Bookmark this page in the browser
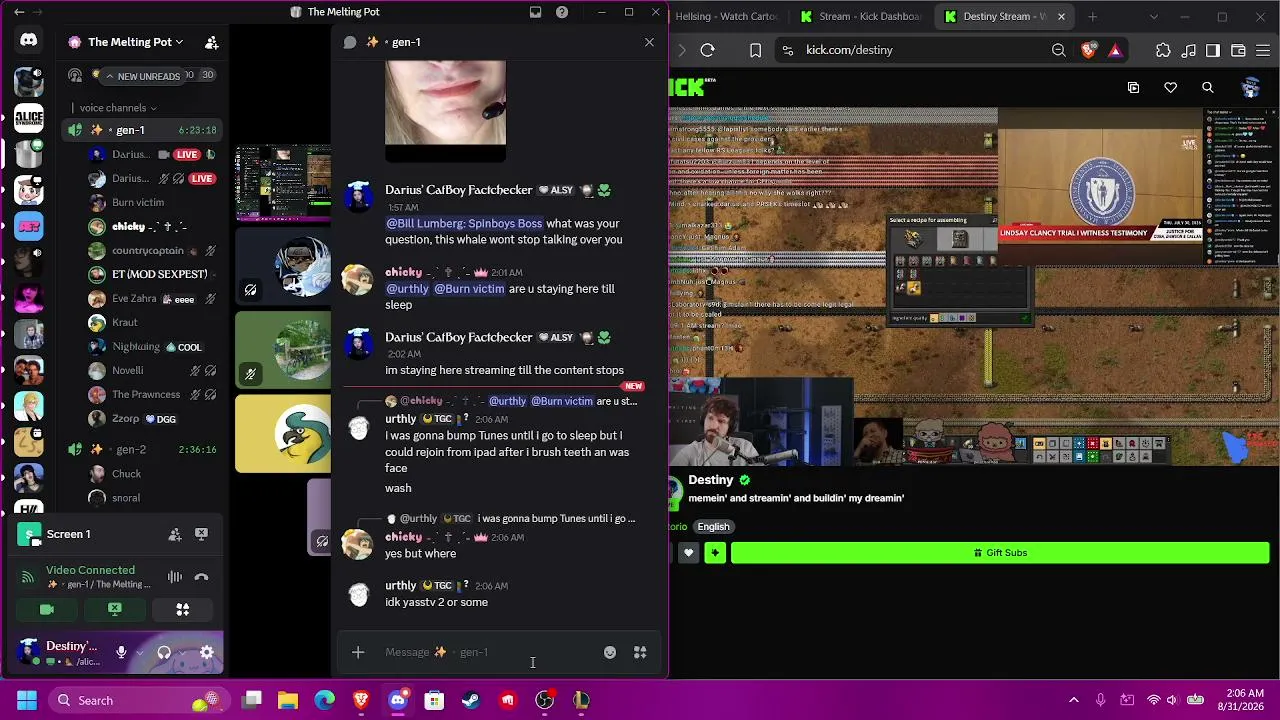1280x720 pixels. (x=756, y=50)
